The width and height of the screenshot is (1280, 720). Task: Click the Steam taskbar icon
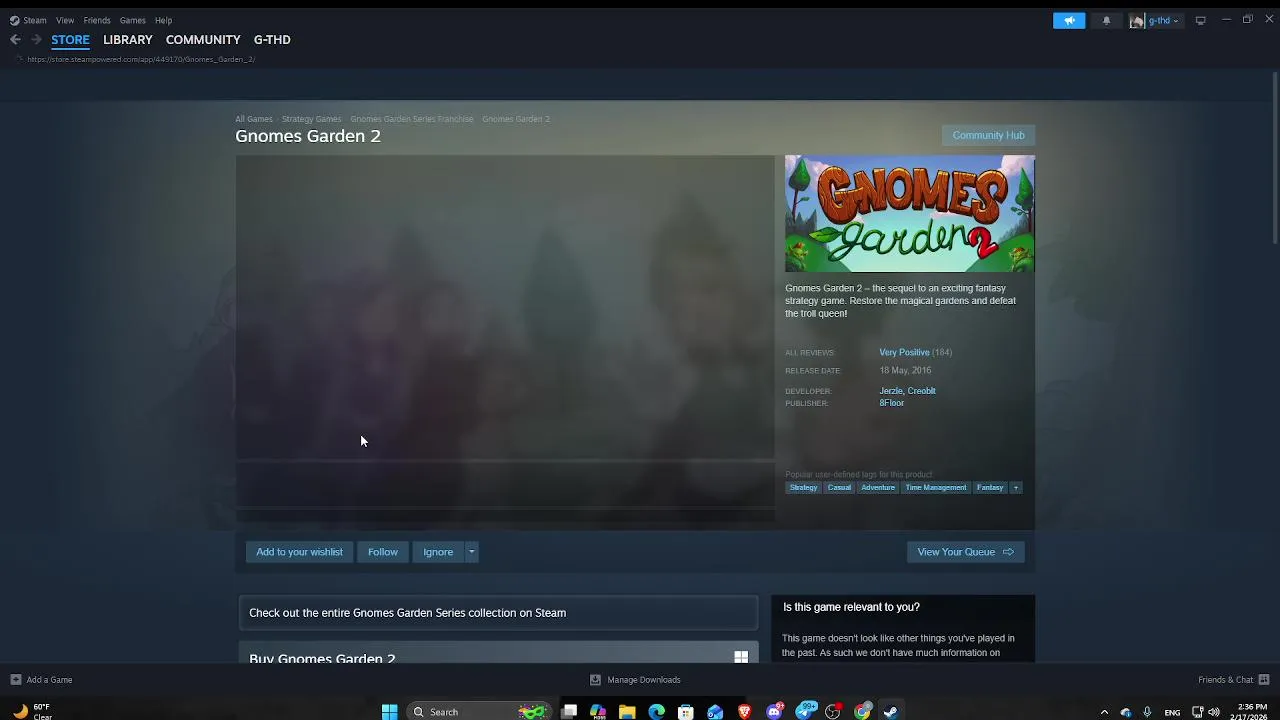(891, 712)
